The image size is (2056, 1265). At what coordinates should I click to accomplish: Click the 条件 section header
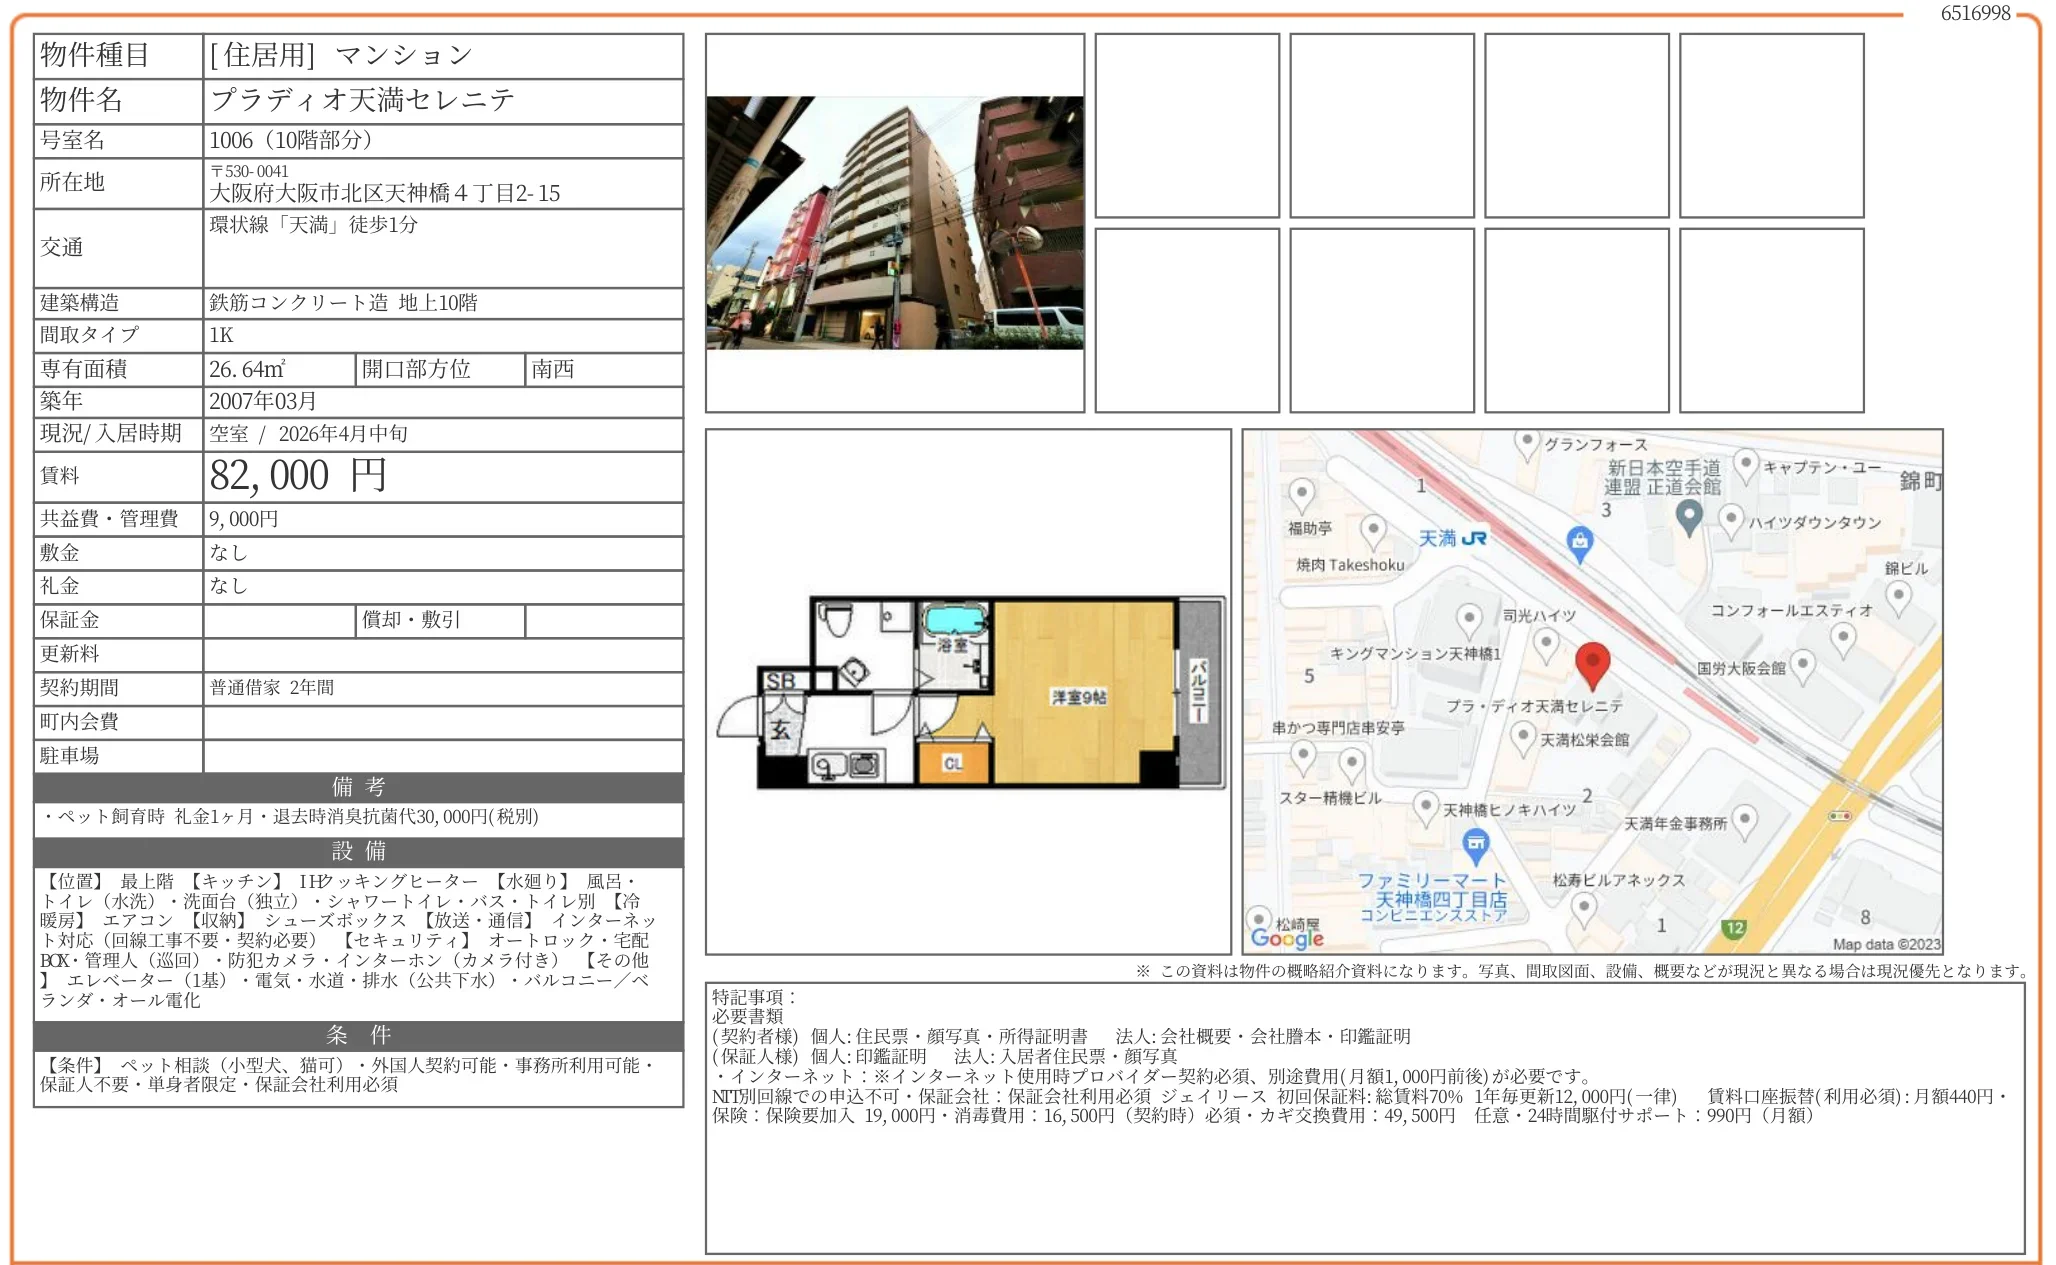click(358, 1035)
